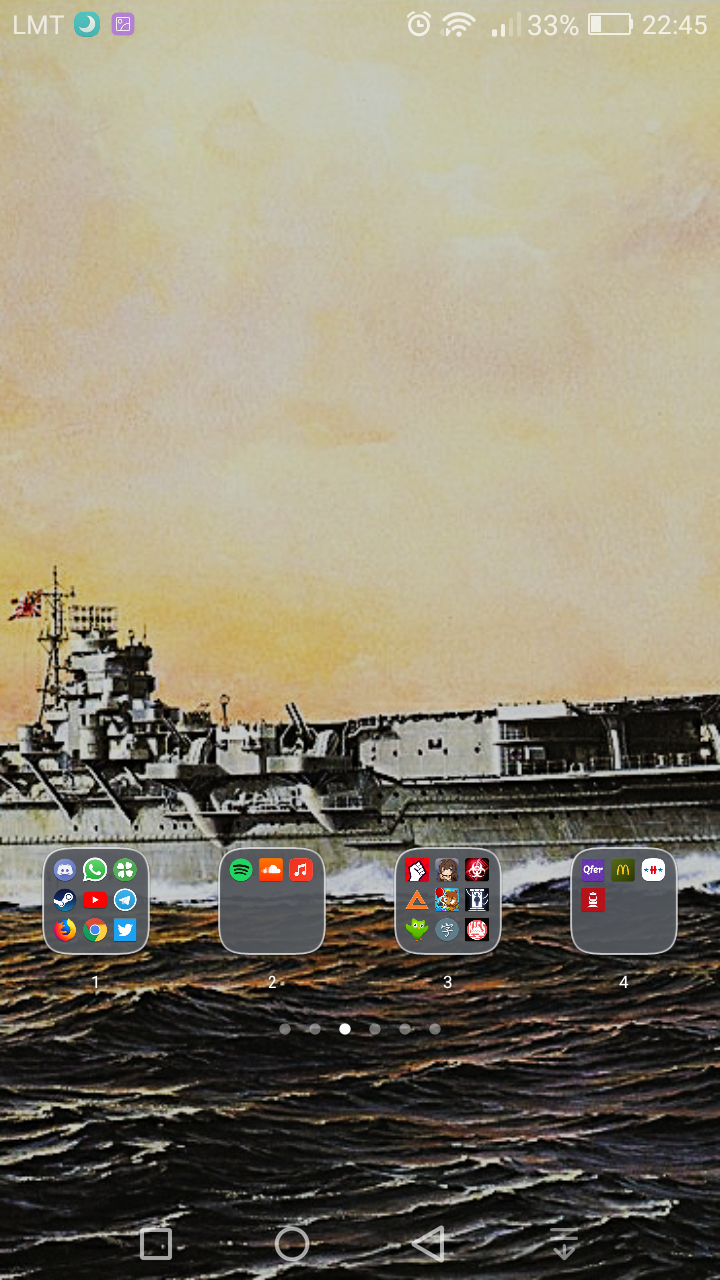The height and width of the screenshot is (1280, 720).
Task: Tap the folder label "1"
Action: point(96,982)
